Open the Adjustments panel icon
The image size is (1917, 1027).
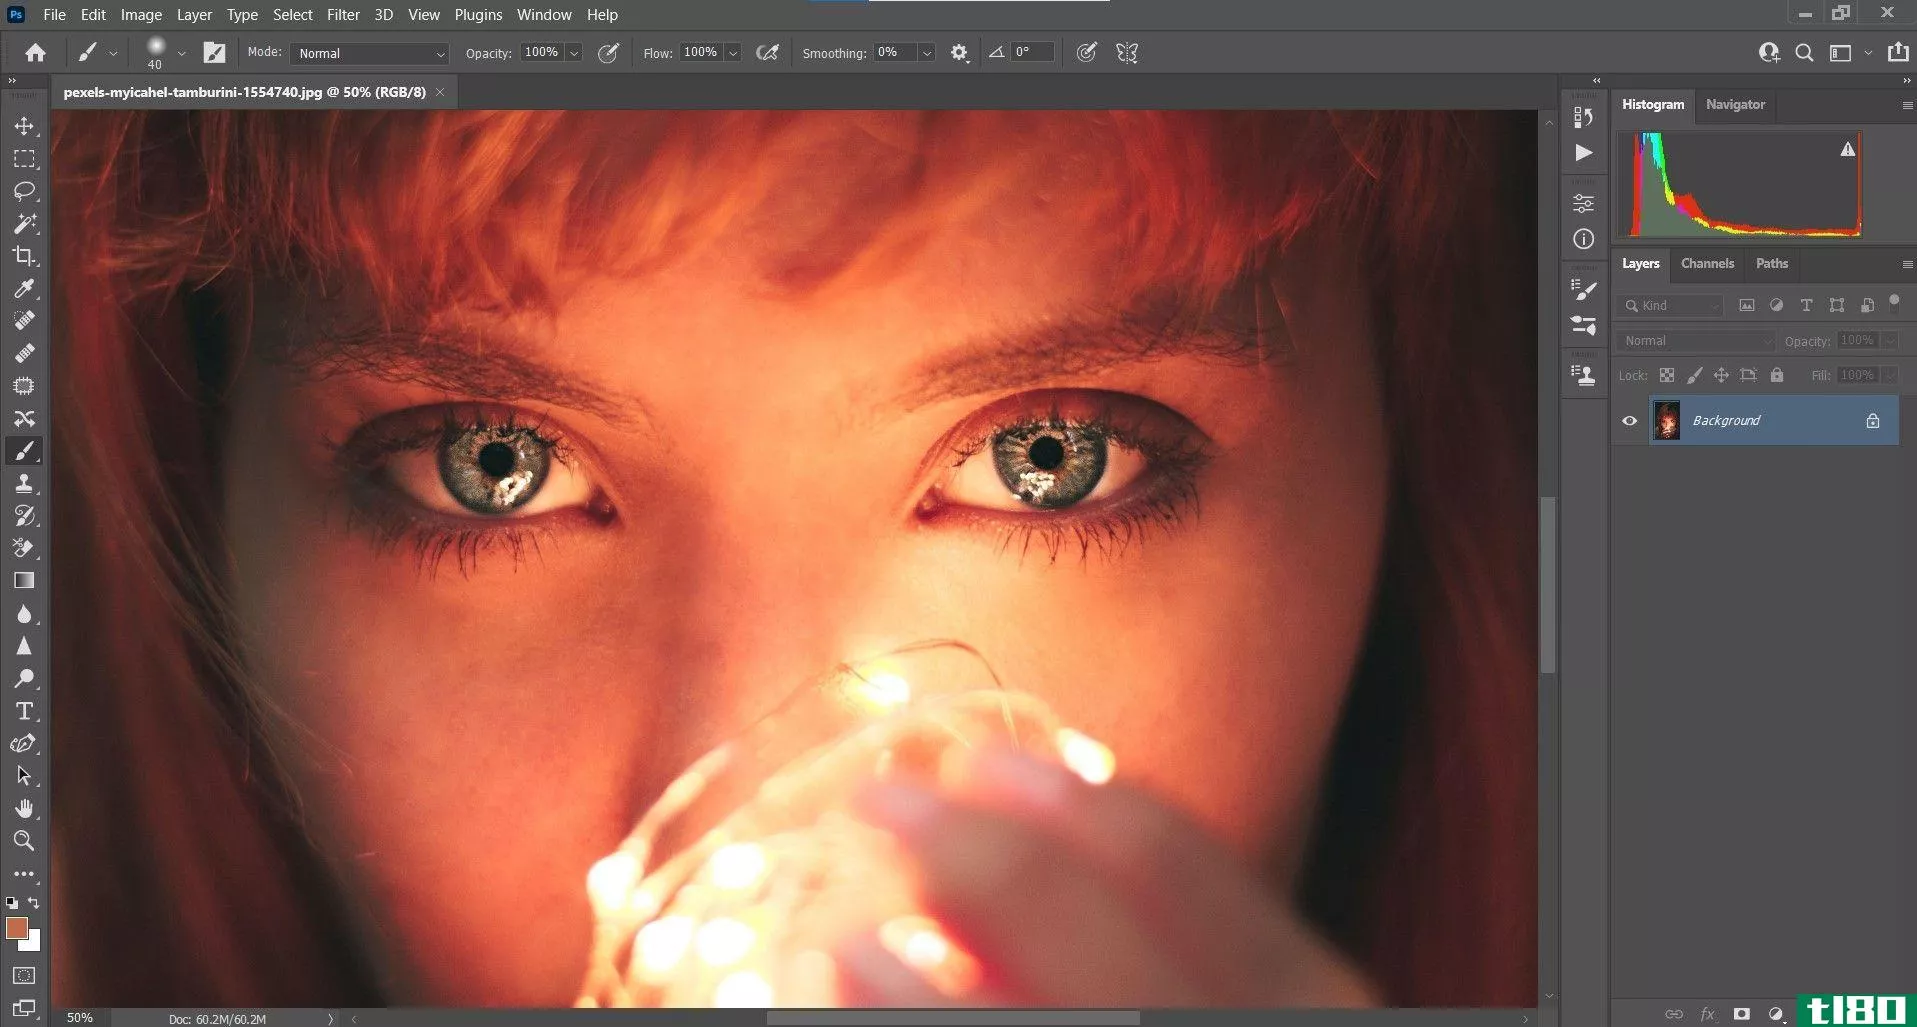[x=1584, y=203]
